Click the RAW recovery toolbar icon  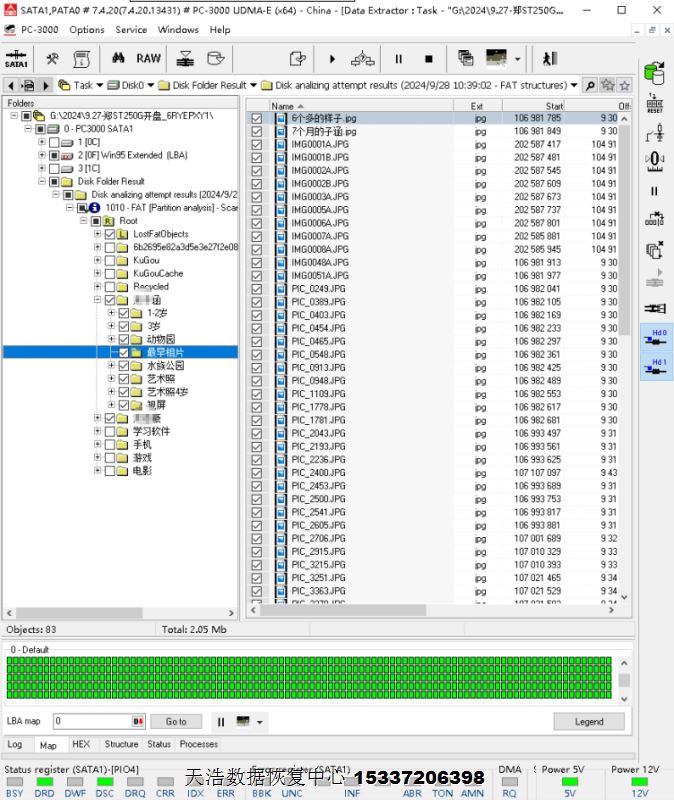tap(148, 58)
